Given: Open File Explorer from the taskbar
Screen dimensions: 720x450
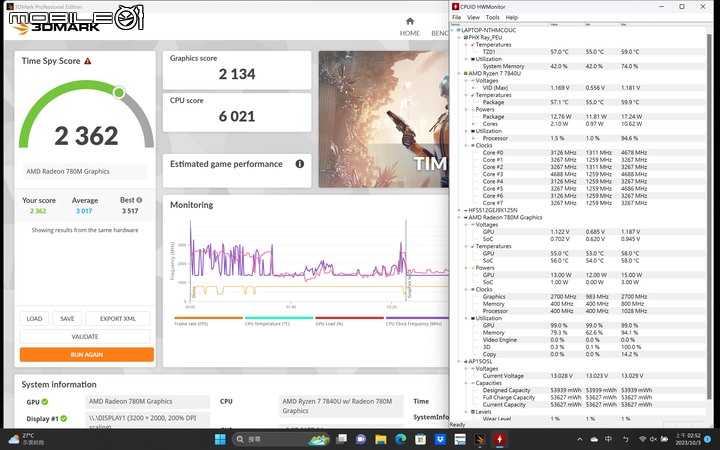Looking at the screenshot, I should pos(381,439).
